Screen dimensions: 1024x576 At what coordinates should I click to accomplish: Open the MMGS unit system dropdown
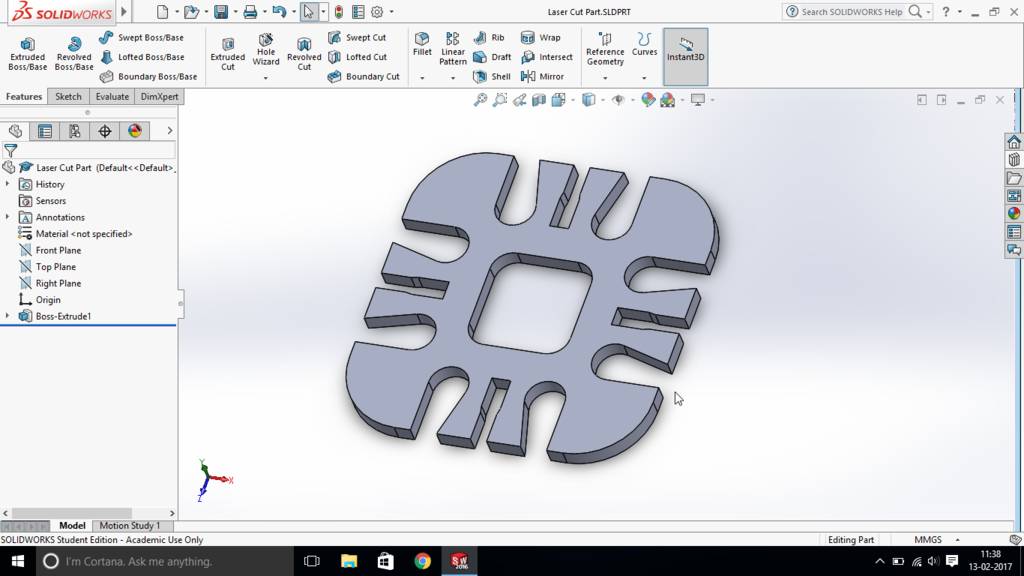tap(957, 540)
